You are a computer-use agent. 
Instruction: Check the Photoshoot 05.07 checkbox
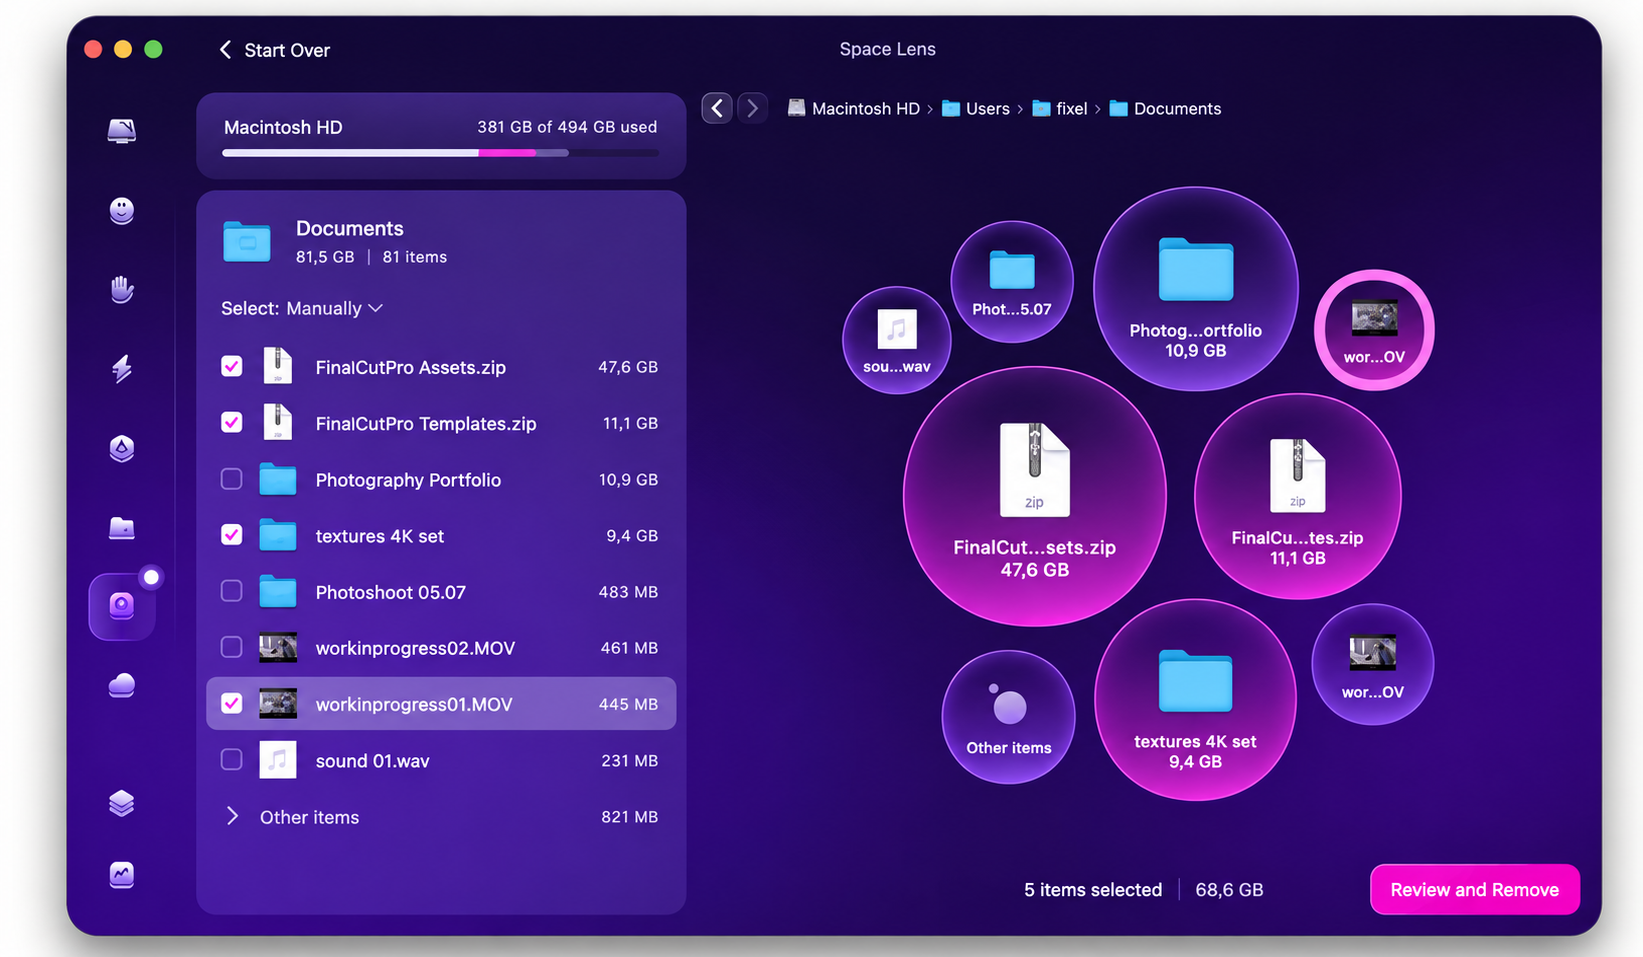tap(232, 591)
